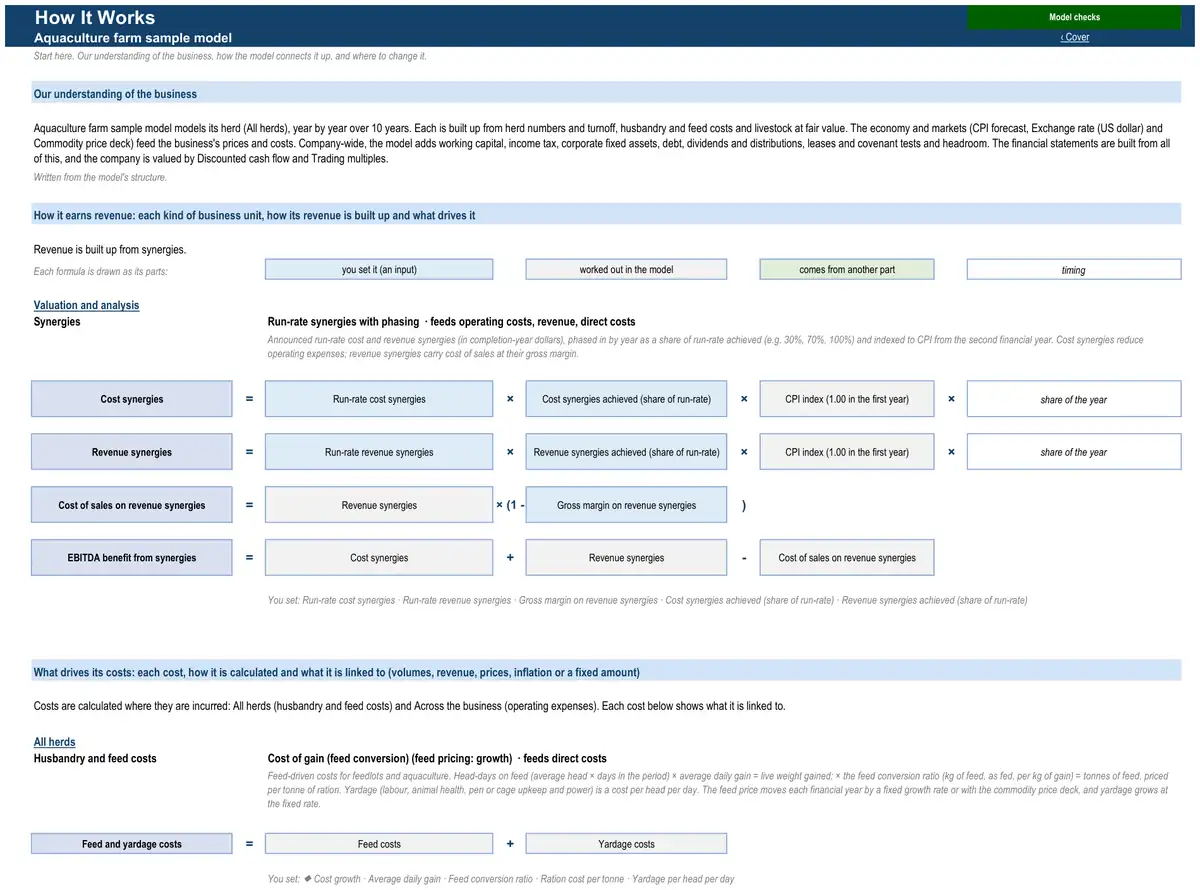Click CPI index box in Revenue synergies row
The image size is (1200, 890).
click(x=847, y=452)
